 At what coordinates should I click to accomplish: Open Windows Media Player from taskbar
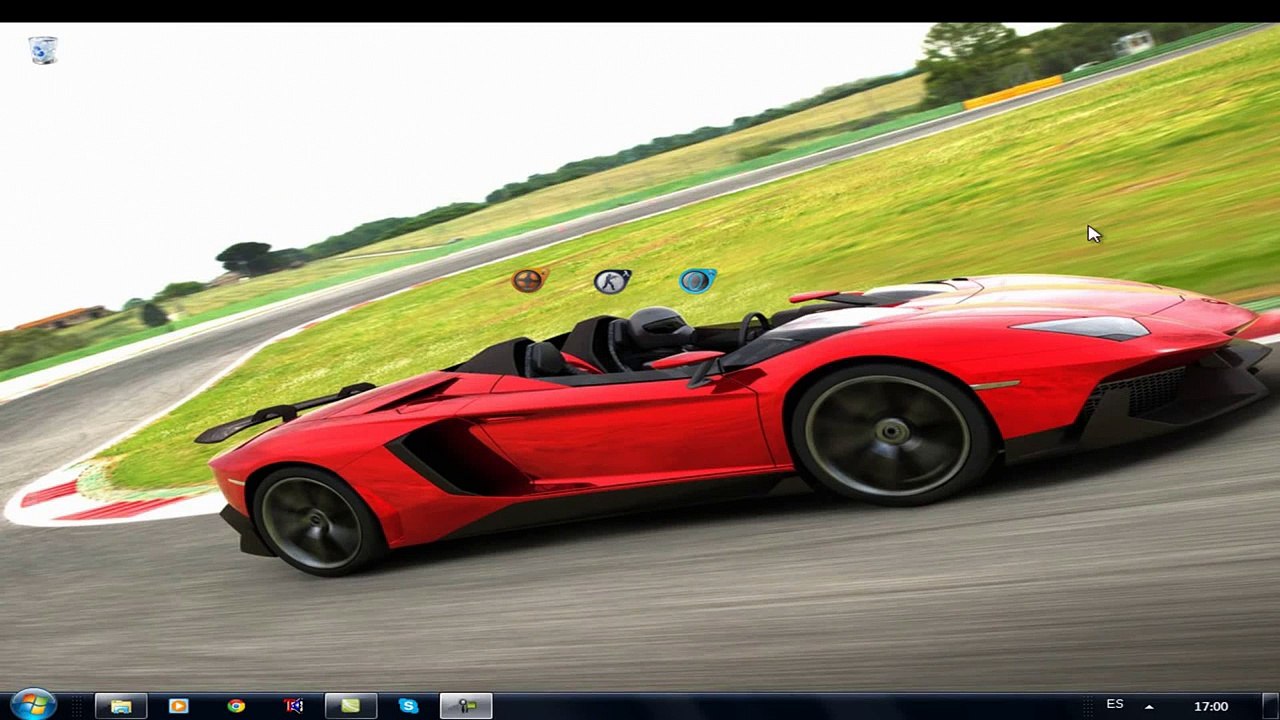[178, 706]
